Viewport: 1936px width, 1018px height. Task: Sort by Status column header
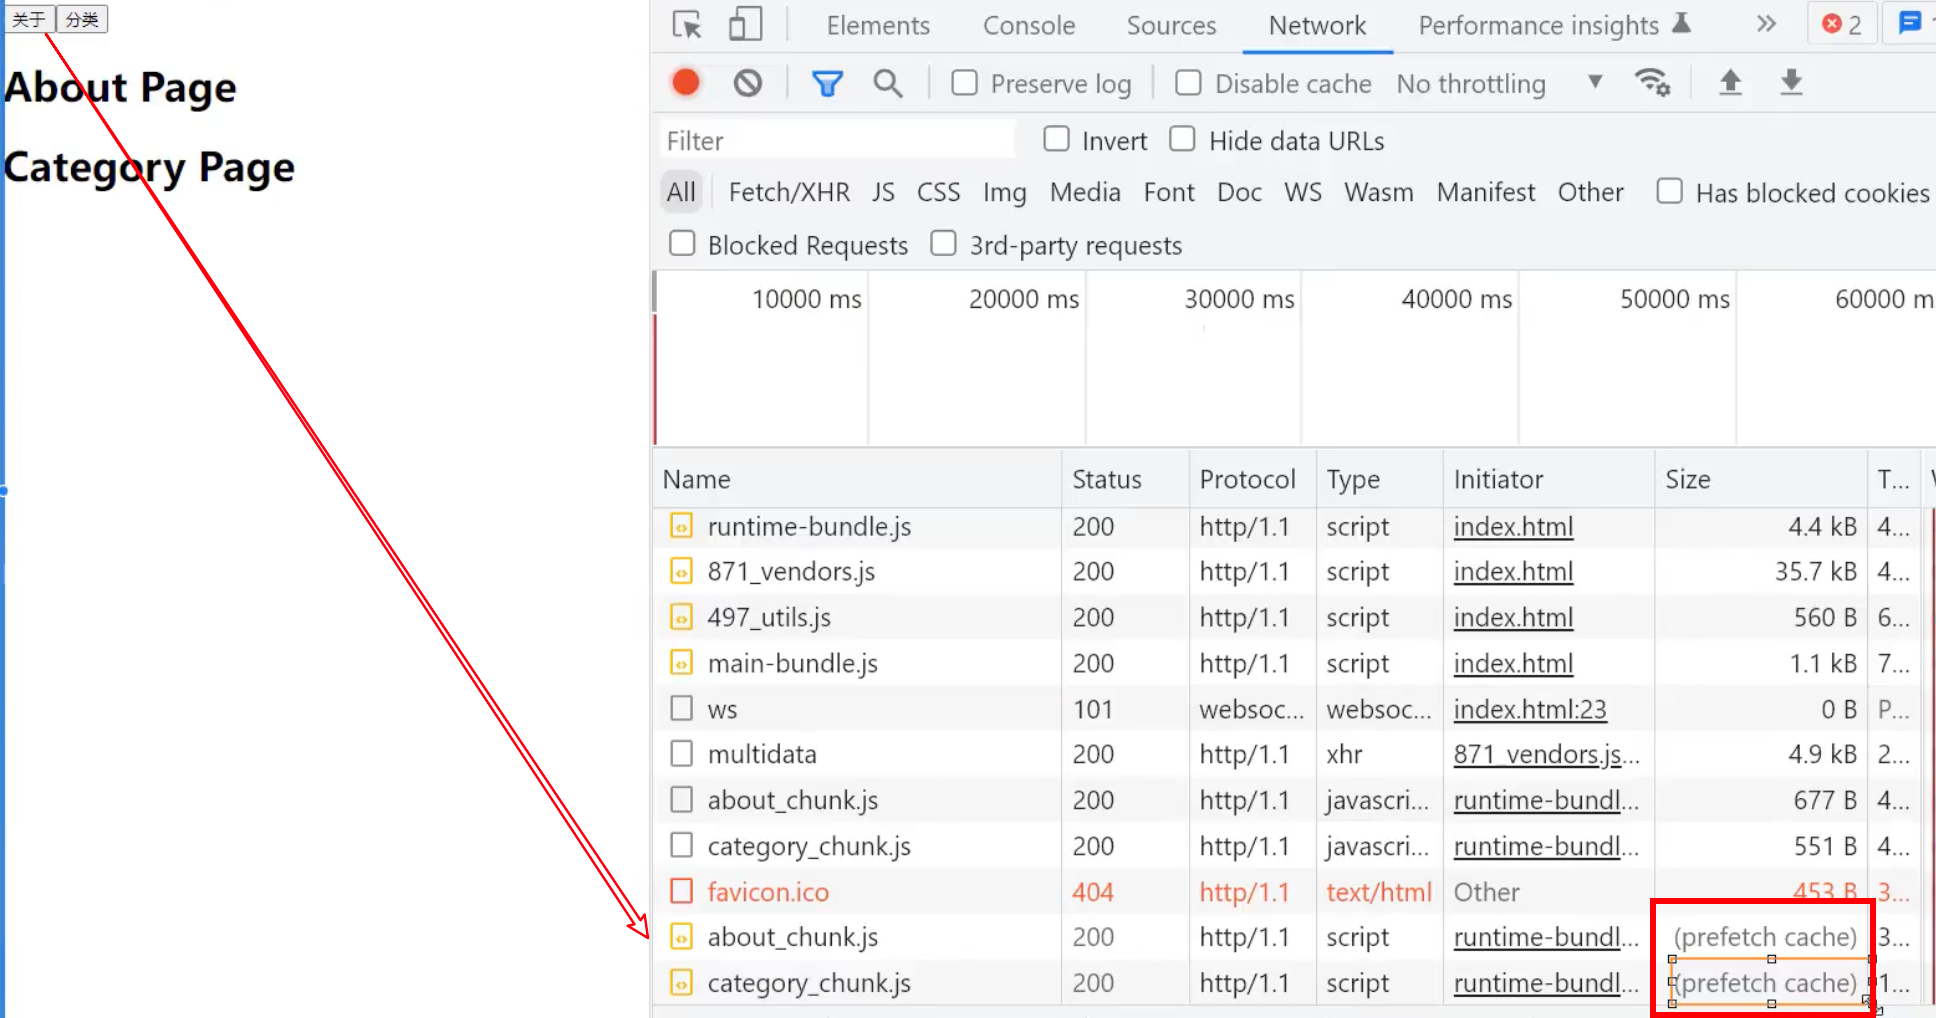tap(1125, 479)
